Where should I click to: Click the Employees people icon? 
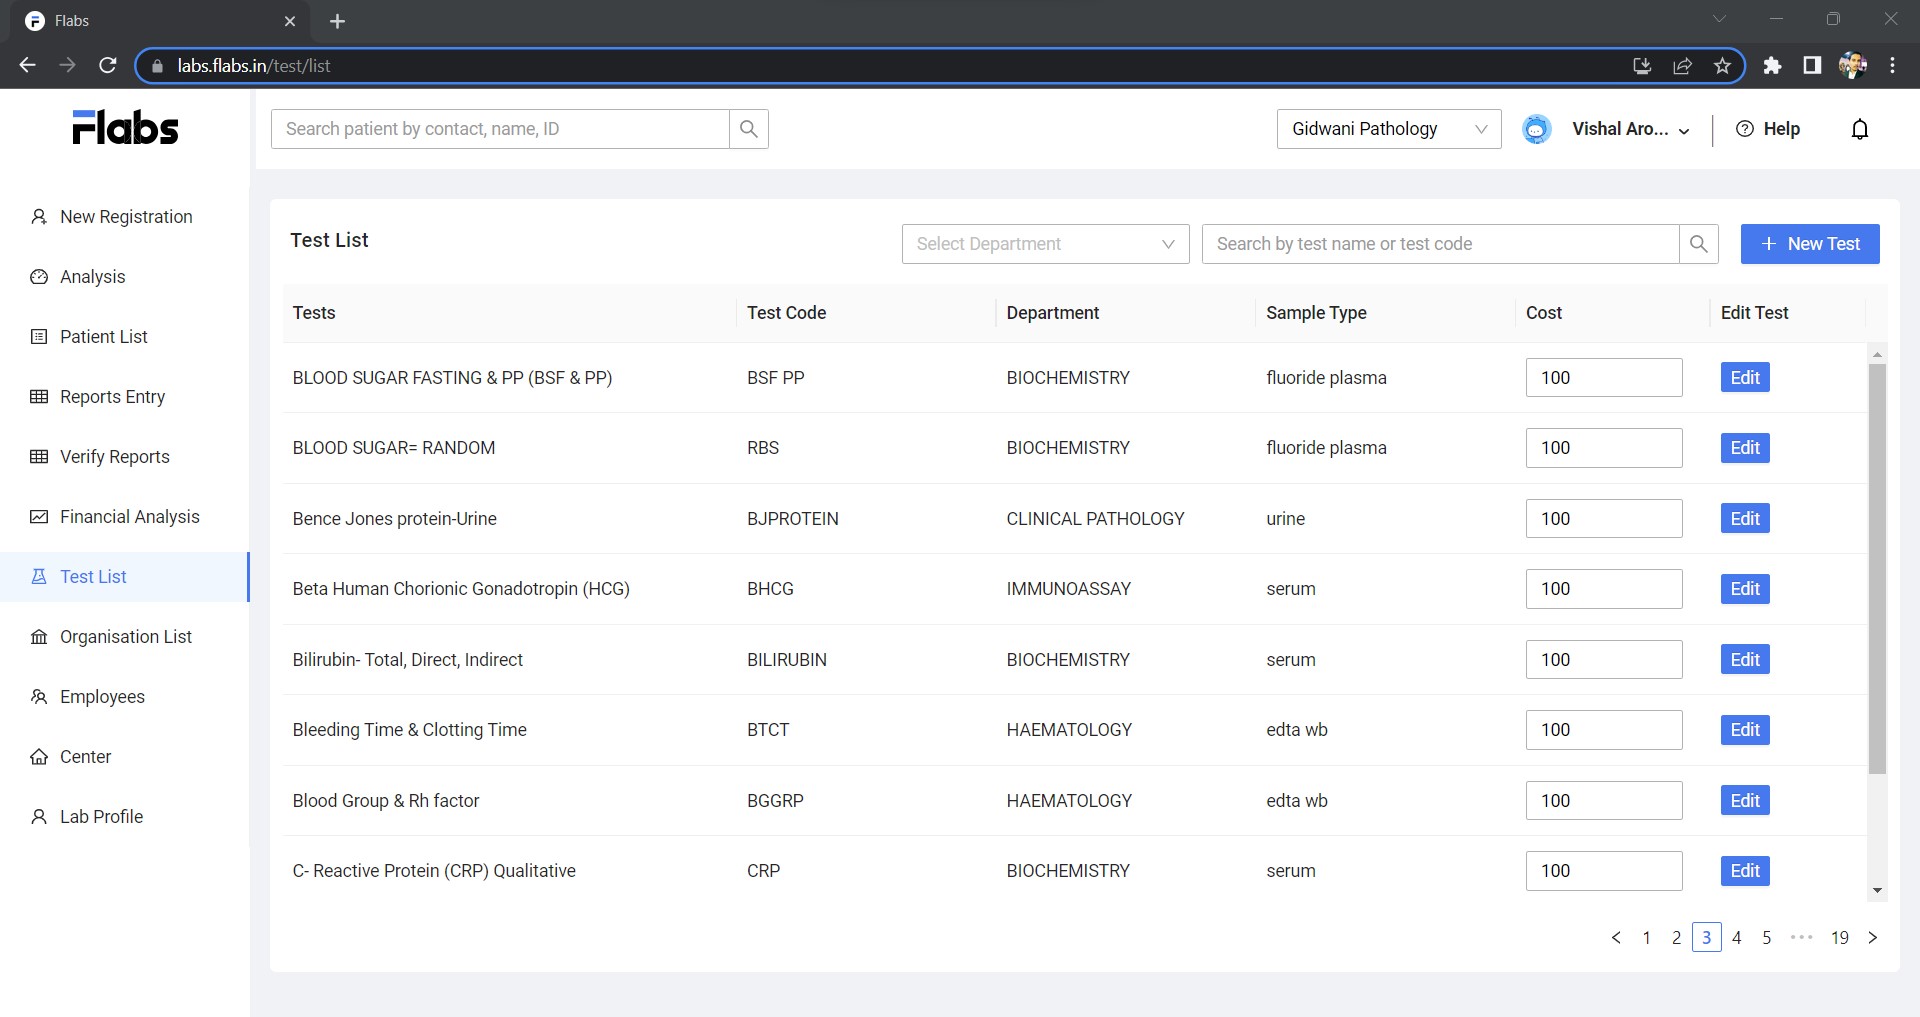(38, 697)
